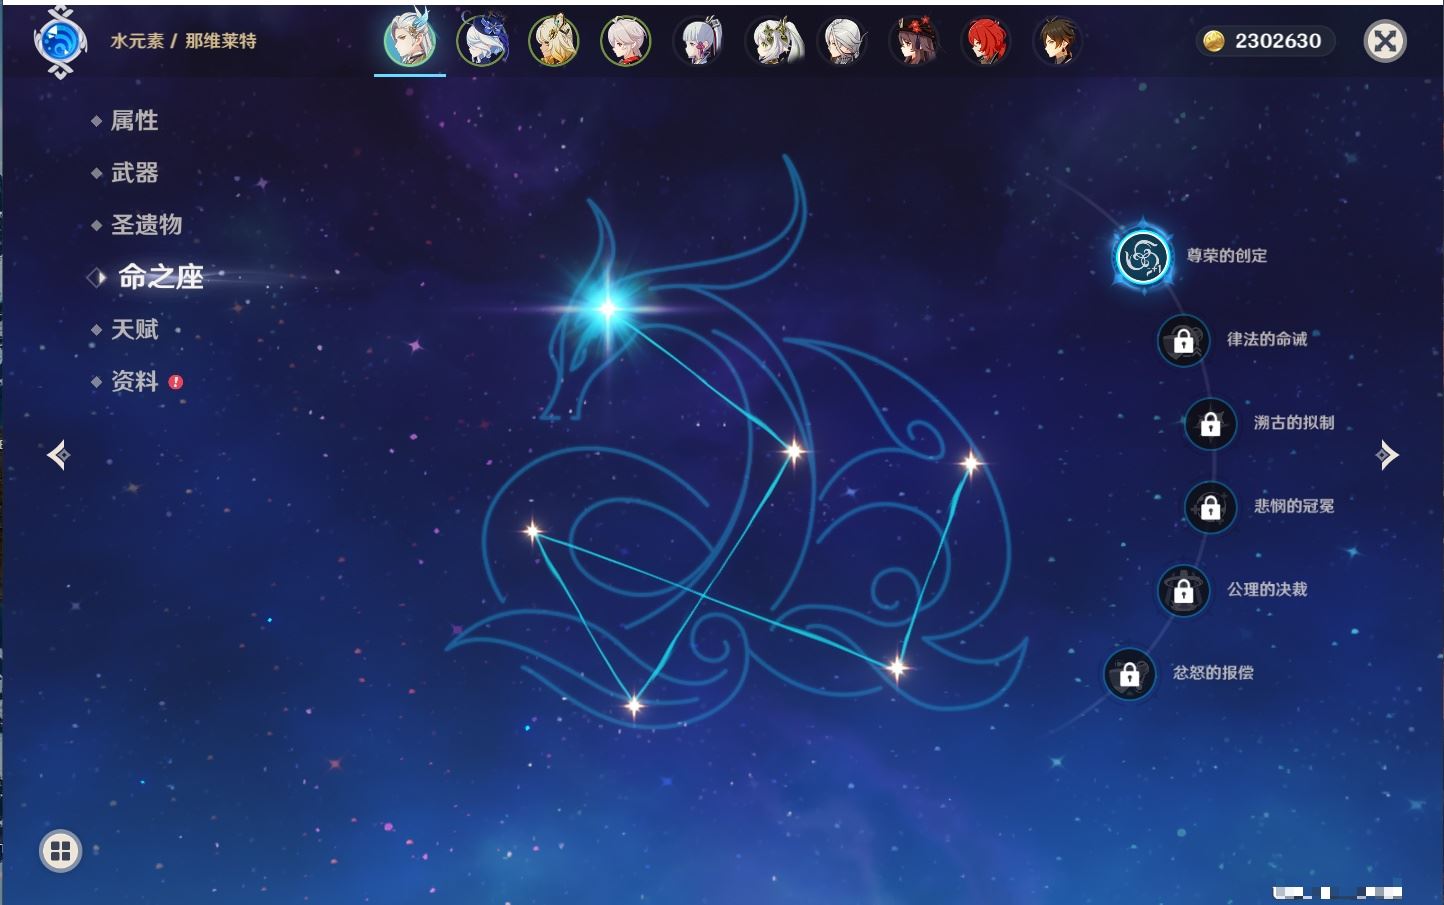
Task: Click the locked 溯古的拟制 constellation icon
Action: [x=1210, y=423]
